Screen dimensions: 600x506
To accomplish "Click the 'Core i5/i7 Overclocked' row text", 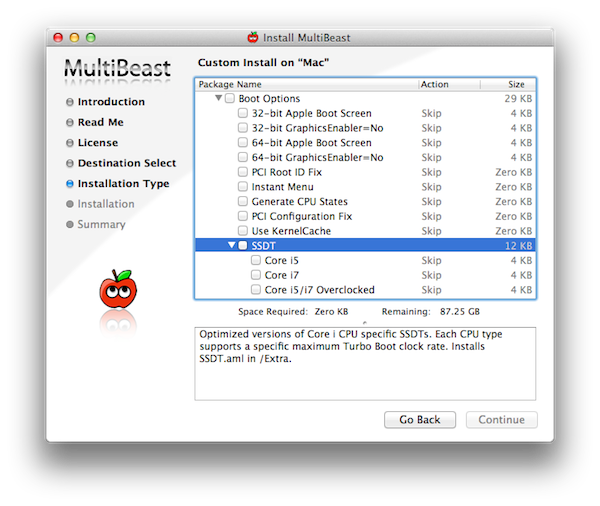I will (x=320, y=290).
